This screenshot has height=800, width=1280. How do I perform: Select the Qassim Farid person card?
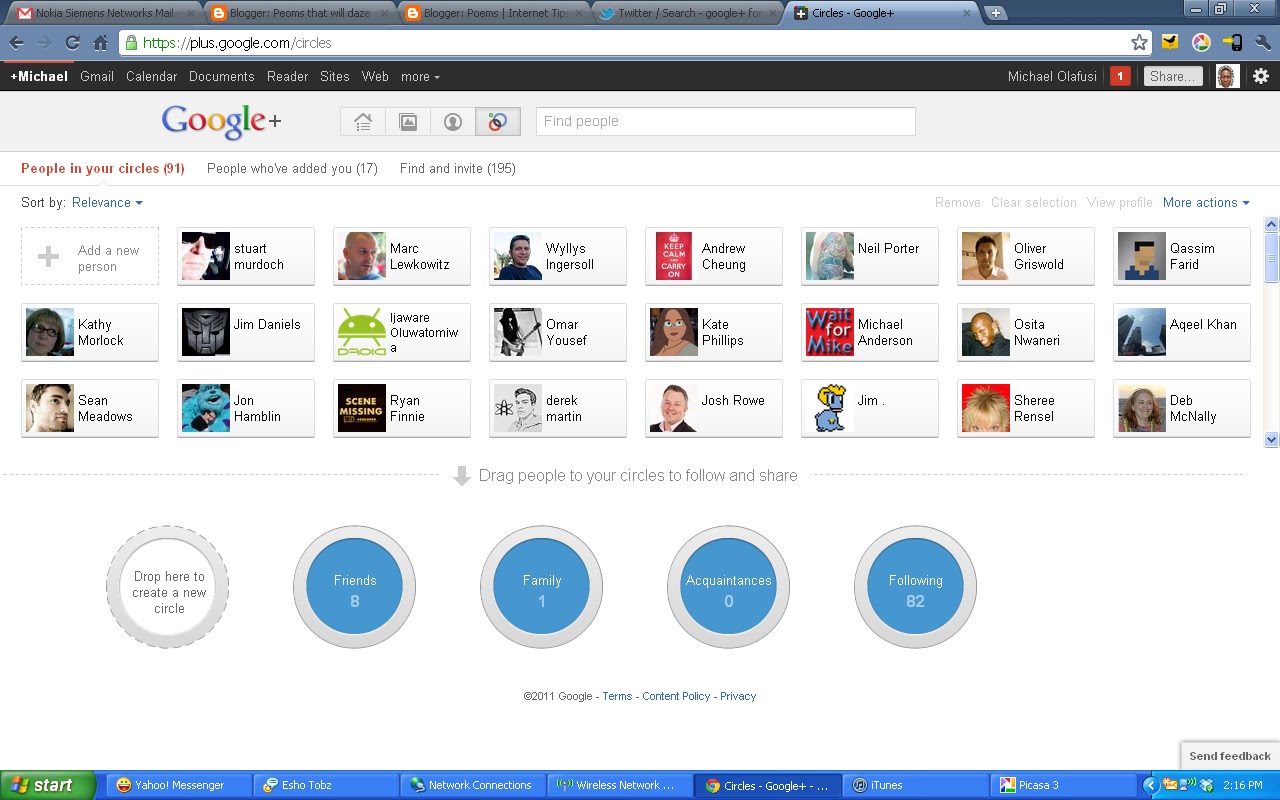1182,256
